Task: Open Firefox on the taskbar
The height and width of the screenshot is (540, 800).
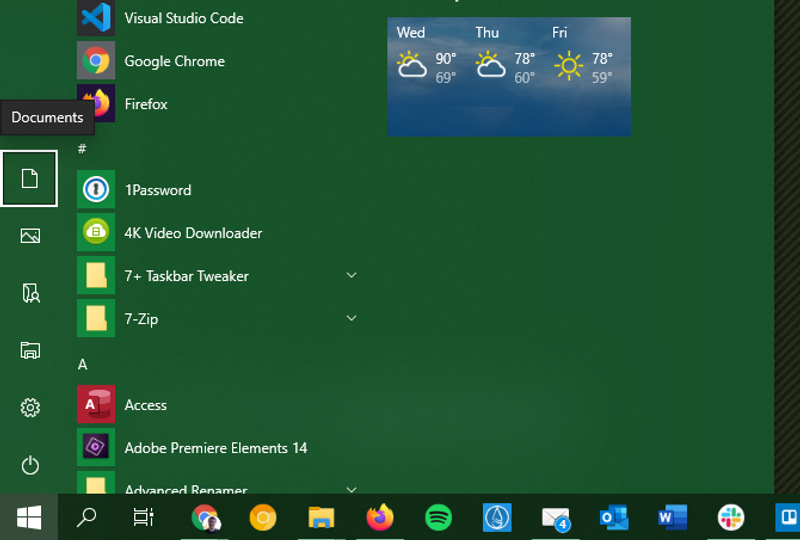Action: click(380, 517)
